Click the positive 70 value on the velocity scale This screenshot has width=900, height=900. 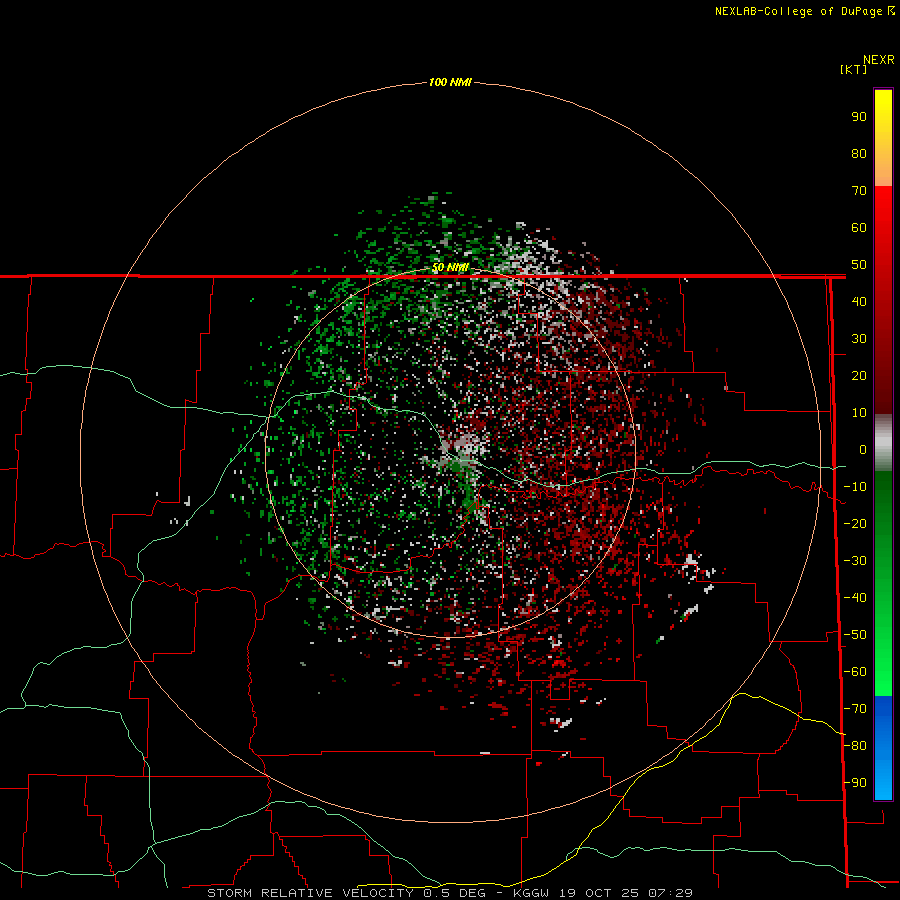point(859,191)
